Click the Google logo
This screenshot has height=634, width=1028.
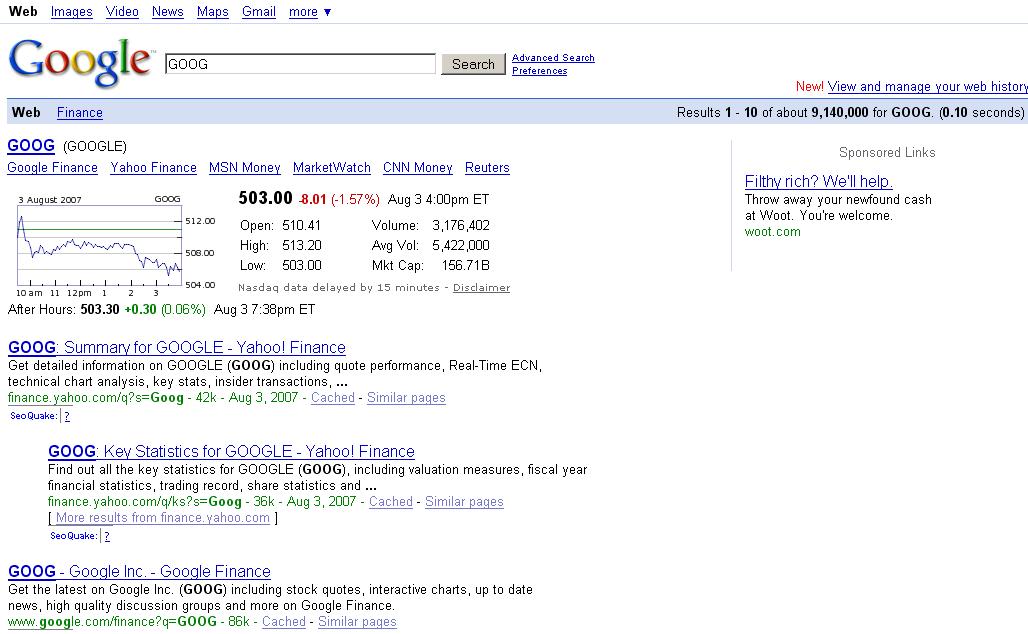[81, 62]
